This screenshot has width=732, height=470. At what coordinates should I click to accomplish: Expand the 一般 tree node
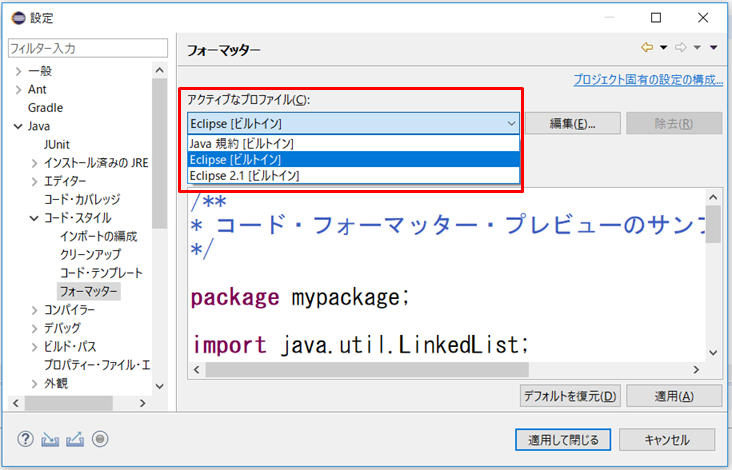(x=18, y=71)
